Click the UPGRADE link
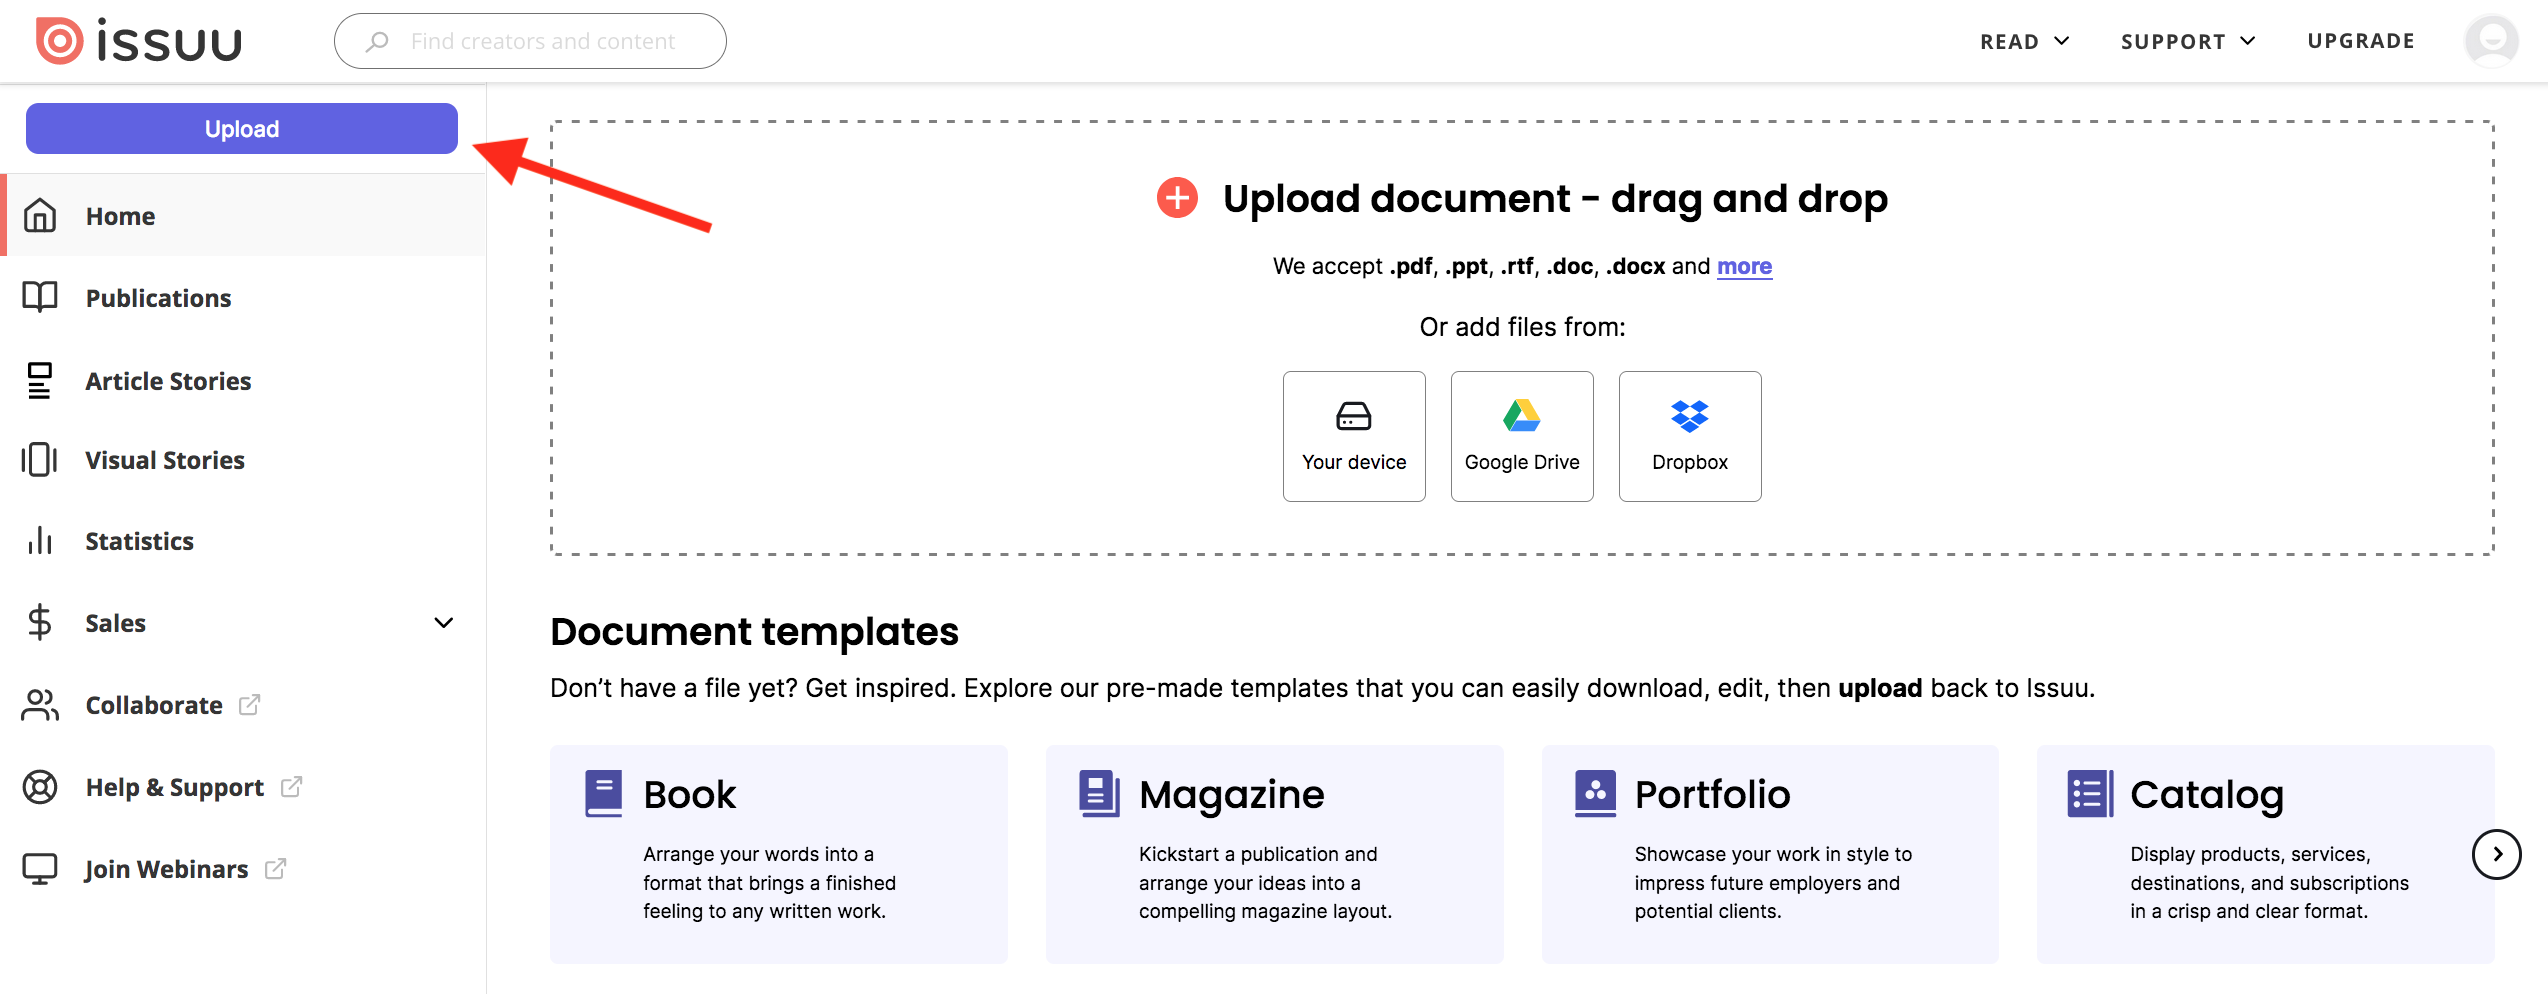Screen dimensions: 2548x994 click(2361, 41)
